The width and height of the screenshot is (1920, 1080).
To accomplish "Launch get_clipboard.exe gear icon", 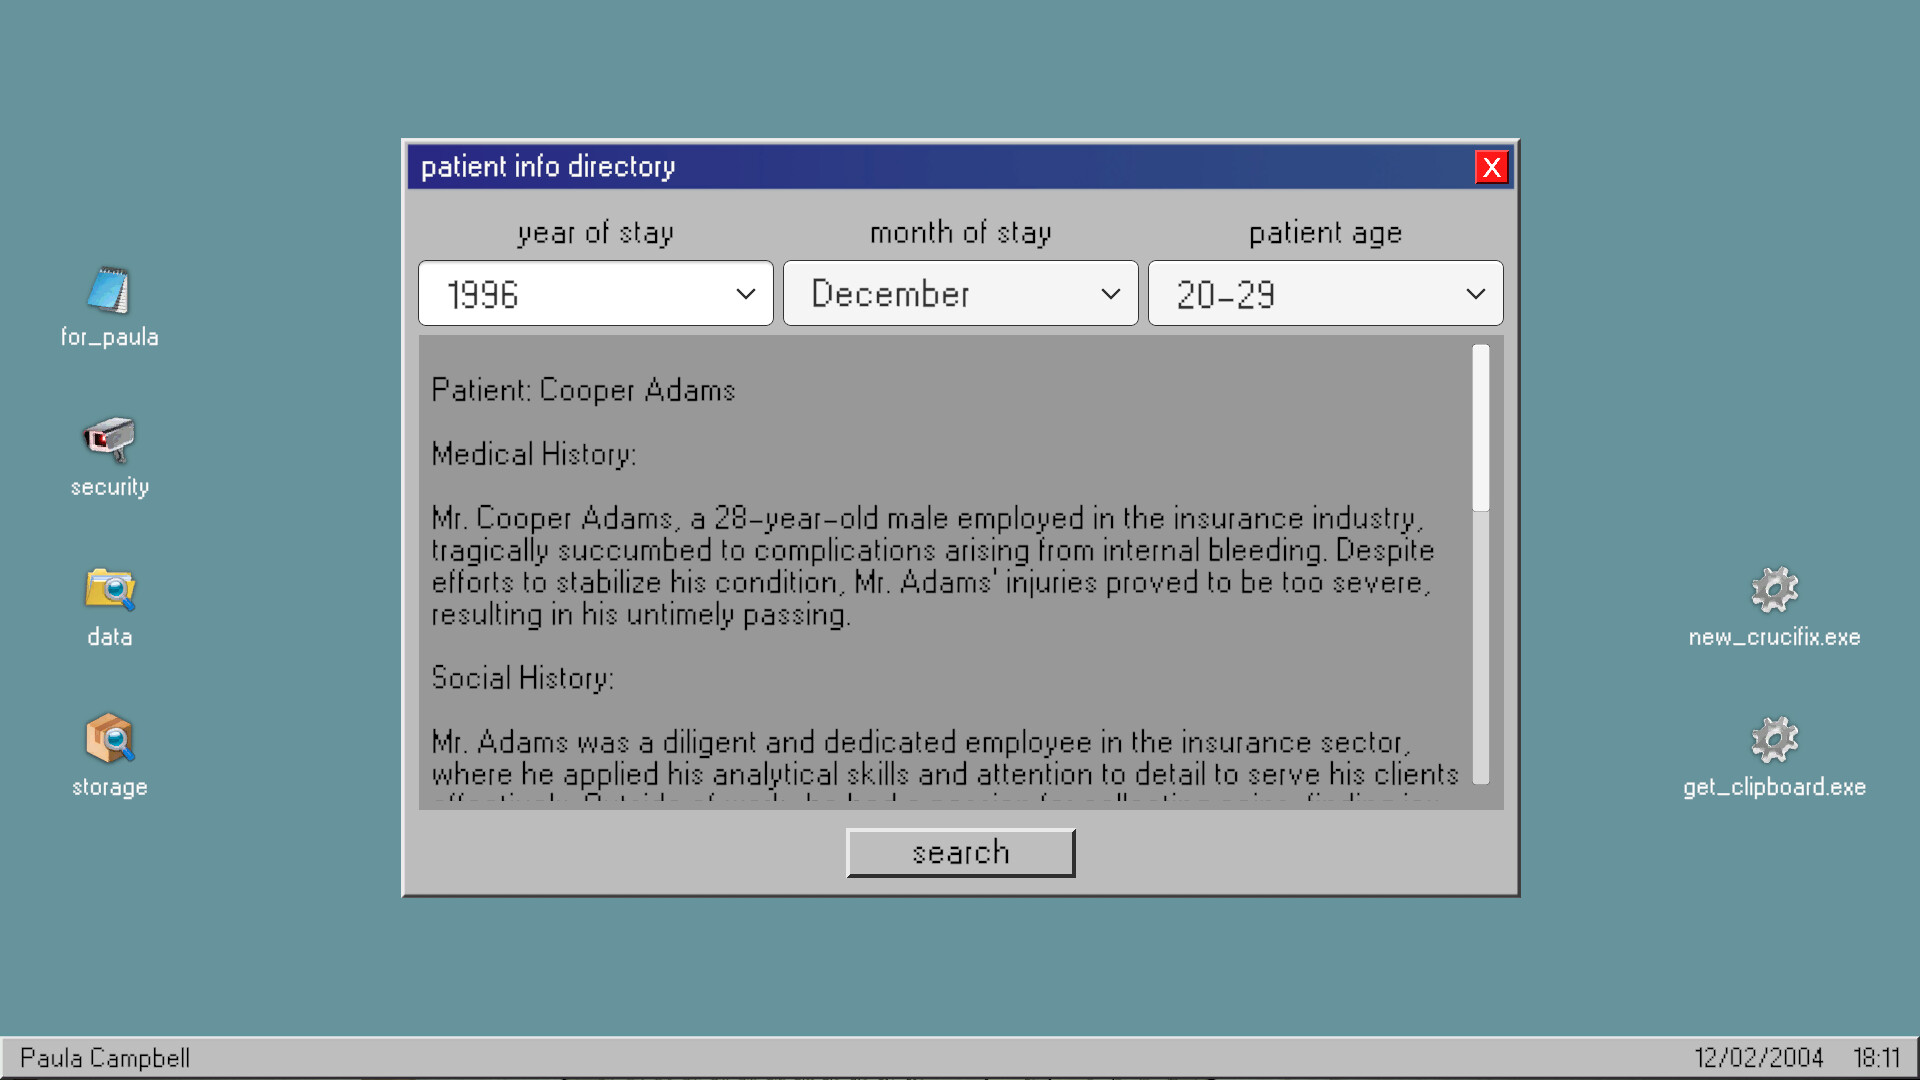I will [x=1774, y=741].
